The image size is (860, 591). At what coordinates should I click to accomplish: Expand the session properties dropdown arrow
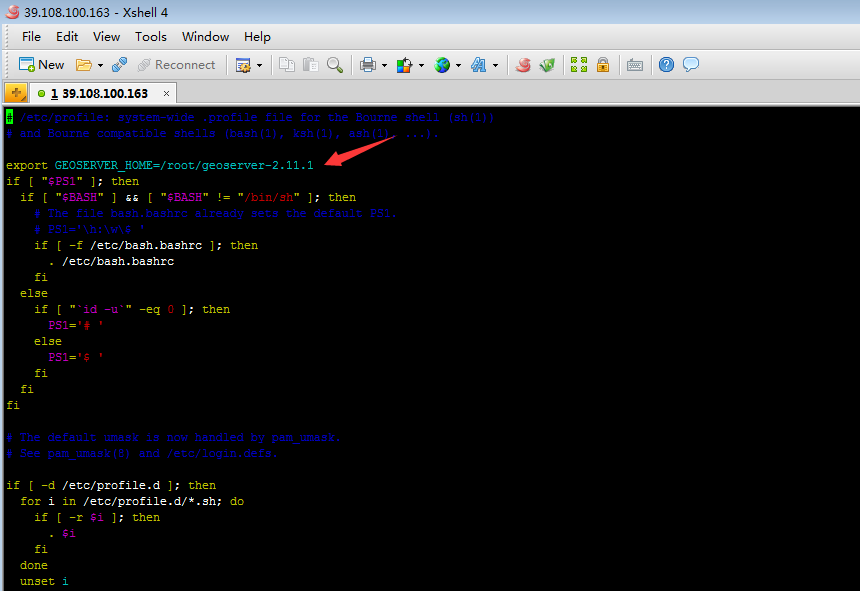tap(260, 65)
